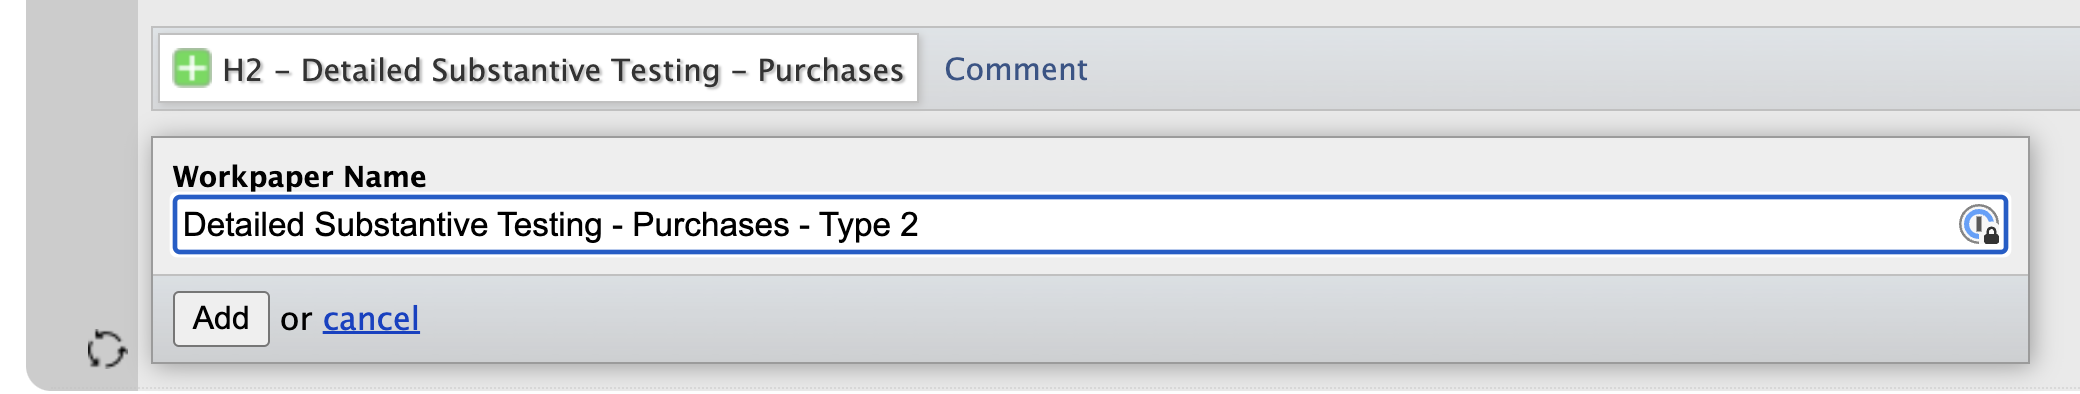Dismiss the workpaper form via cancel
The width and height of the screenshot is (2080, 394).
pos(371,319)
